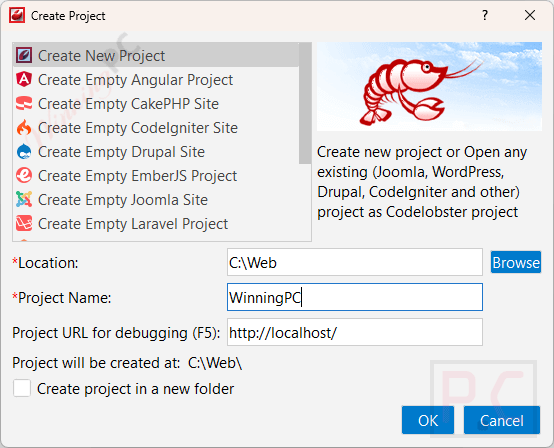The image size is (554, 448).
Task: Confirm with the OK button
Action: tap(428, 420)
